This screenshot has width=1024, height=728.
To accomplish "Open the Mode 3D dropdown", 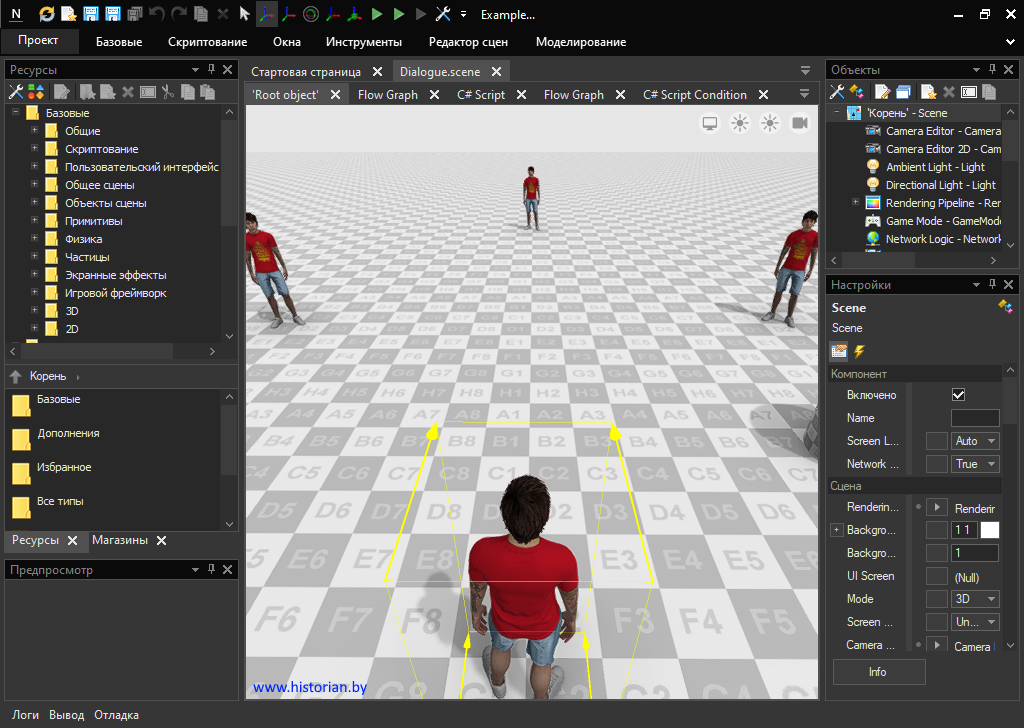I will tap(976, 599).
